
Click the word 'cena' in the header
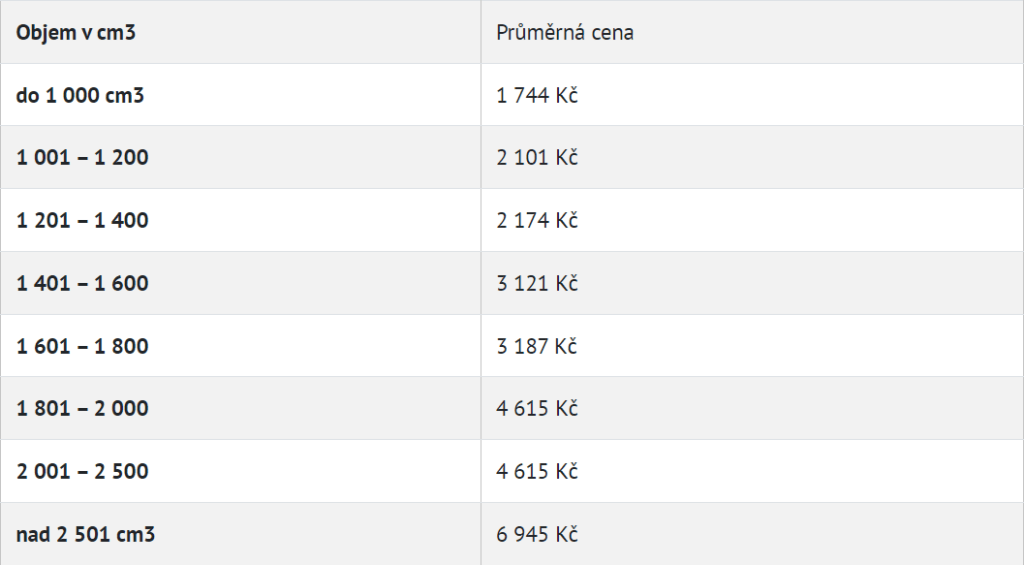coord(611,32)
